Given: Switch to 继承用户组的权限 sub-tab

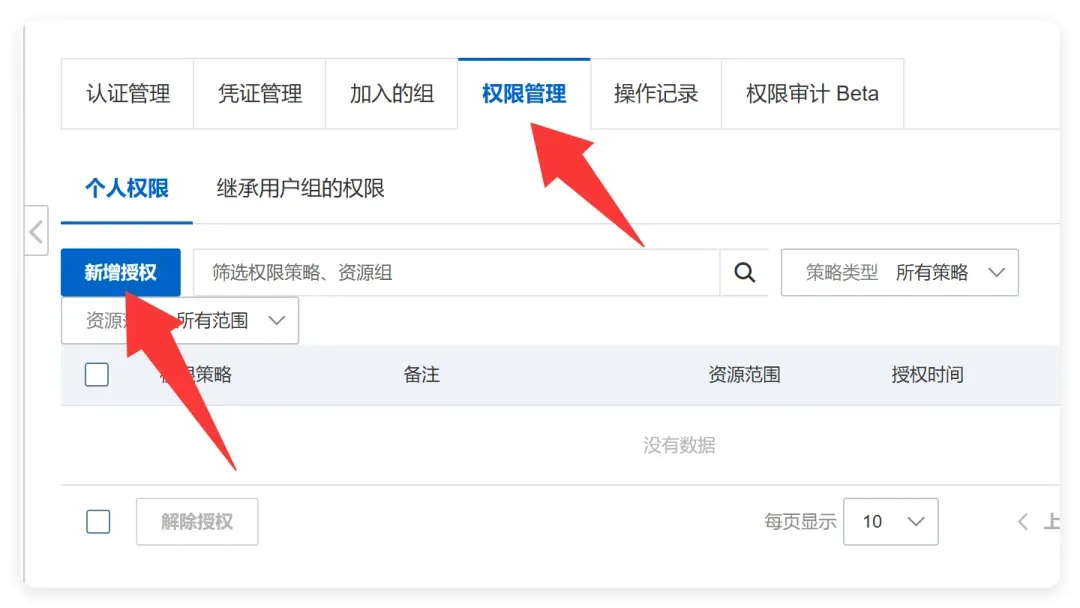Looking at the screenshot, I should 300,188.
